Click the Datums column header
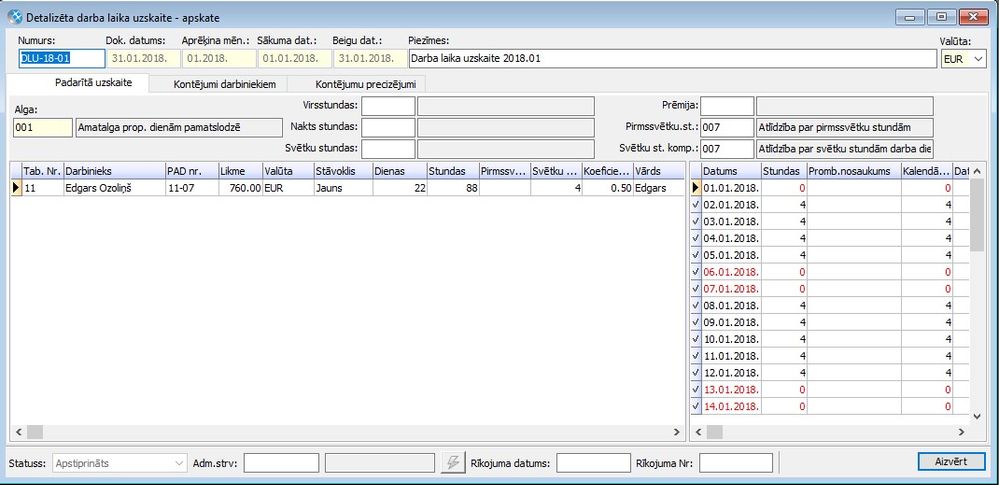This screenshot has height=485, width=999. 731,171
